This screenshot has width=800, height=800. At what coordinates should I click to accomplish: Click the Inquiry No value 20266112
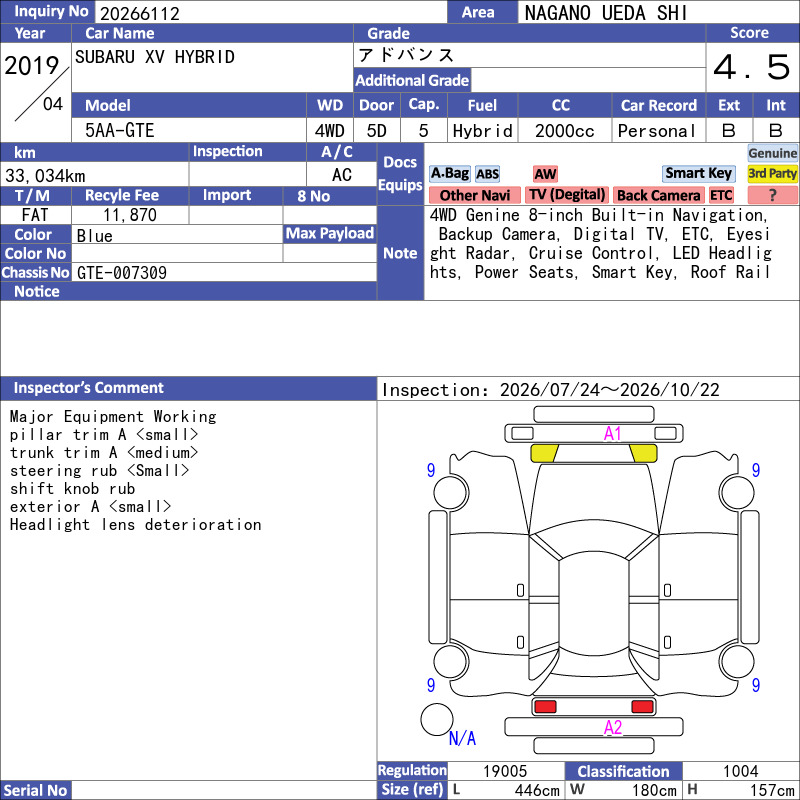140,13
